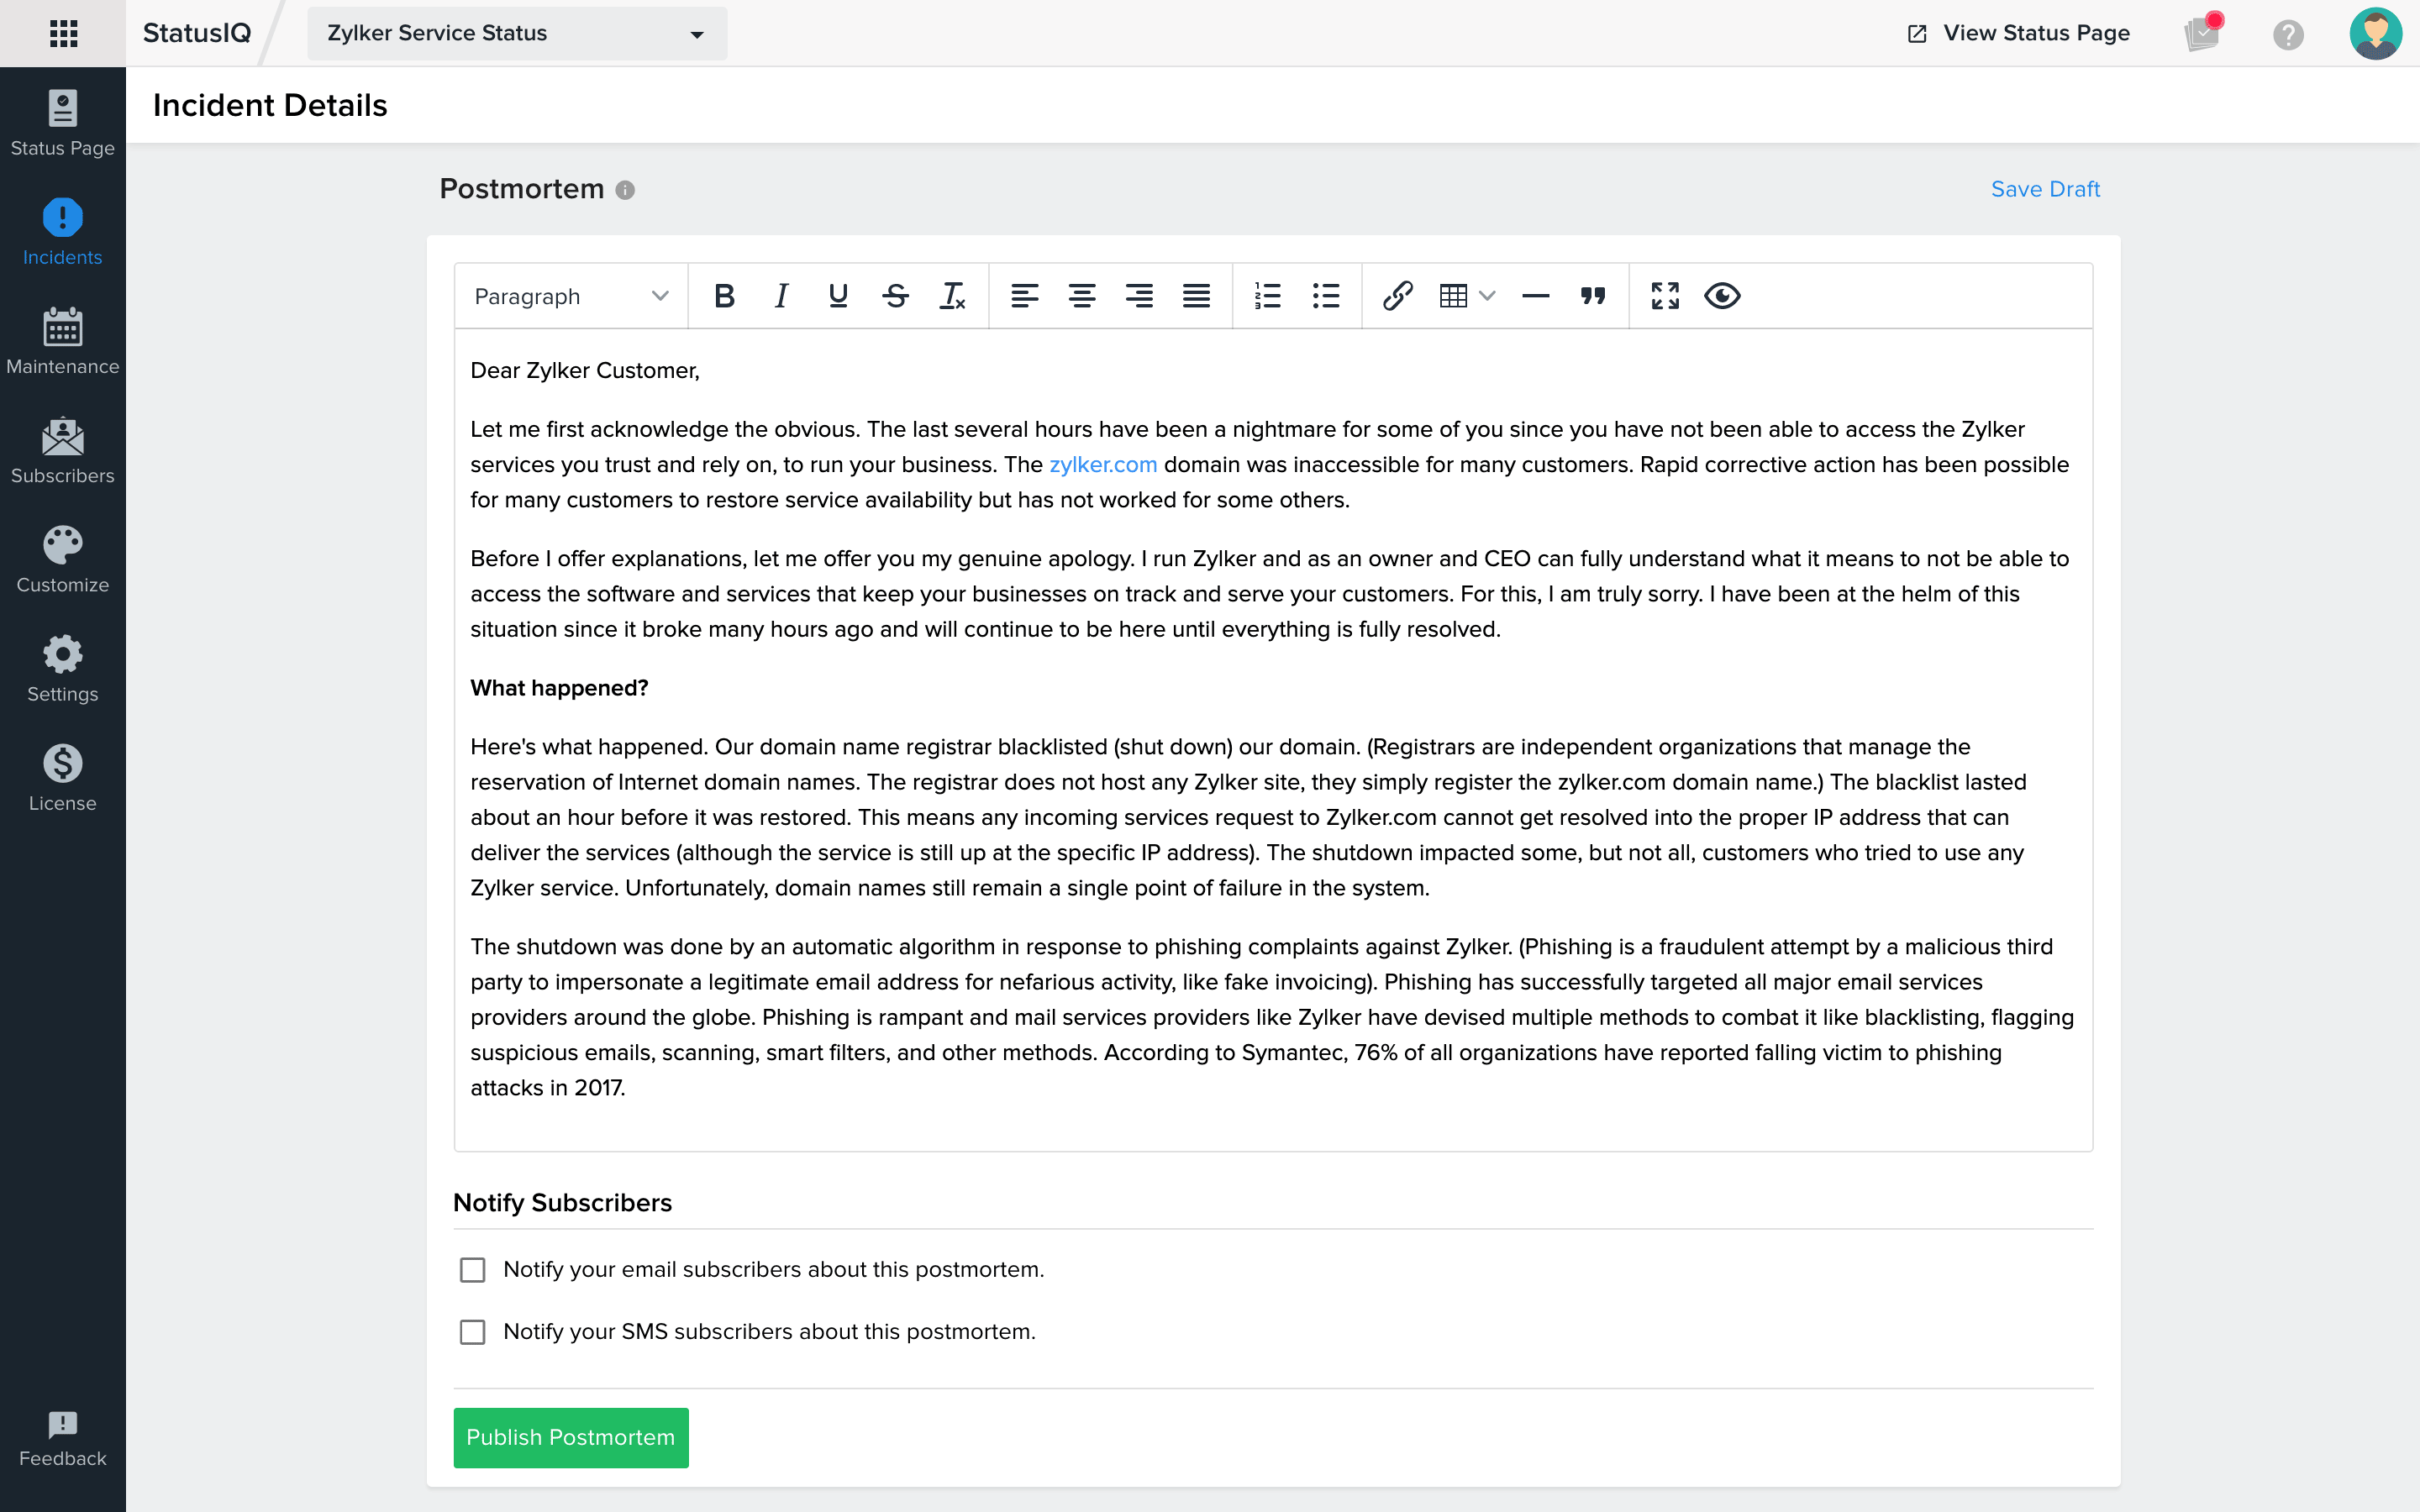Enable notify SMS subscribers about this postmortem

point(471,1331)
